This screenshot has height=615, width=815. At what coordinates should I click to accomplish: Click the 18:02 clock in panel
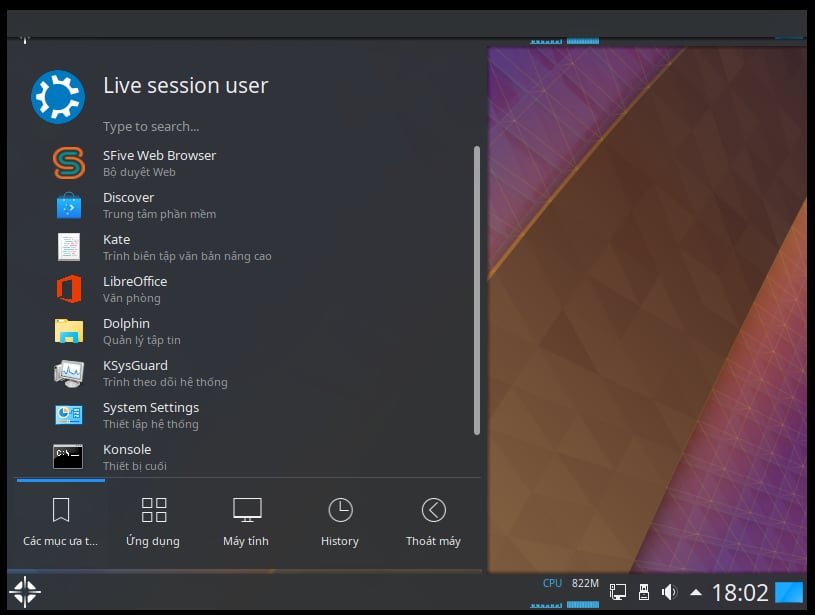(x=740, y=592)
